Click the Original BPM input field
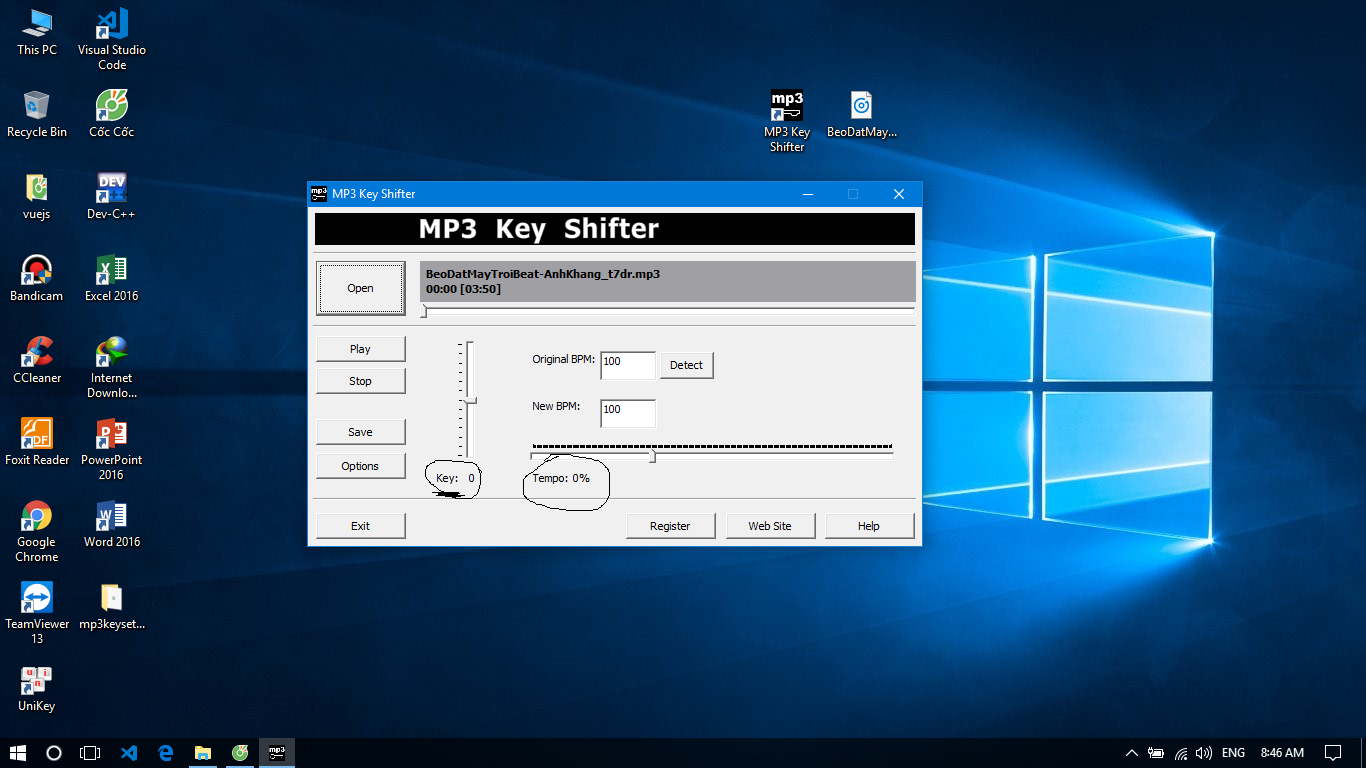 628,366
